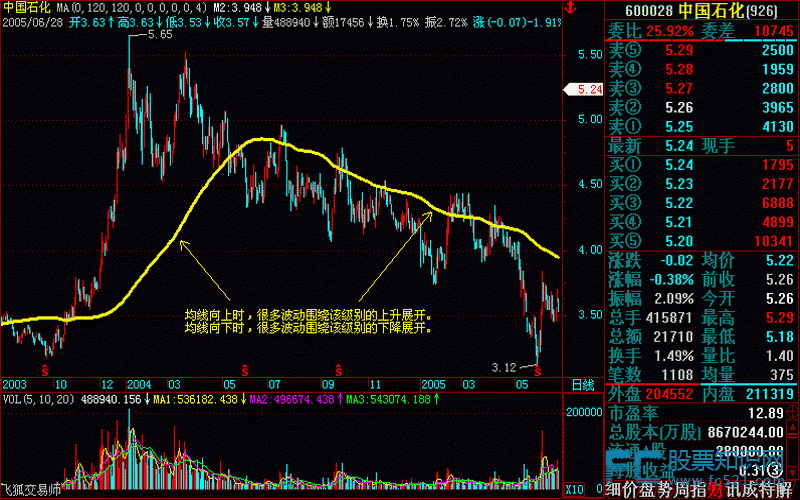Screen dimensions: 800x500
Task: Click the 卖② ask row at 5.26
Action: tap(702, 107)
